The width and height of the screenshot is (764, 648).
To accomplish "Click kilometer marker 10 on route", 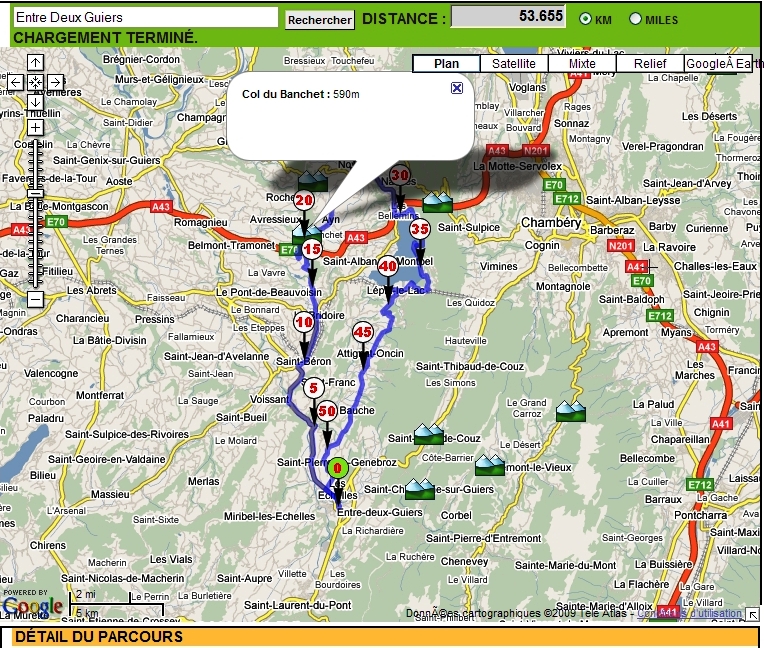I will [x=304, y=322].
